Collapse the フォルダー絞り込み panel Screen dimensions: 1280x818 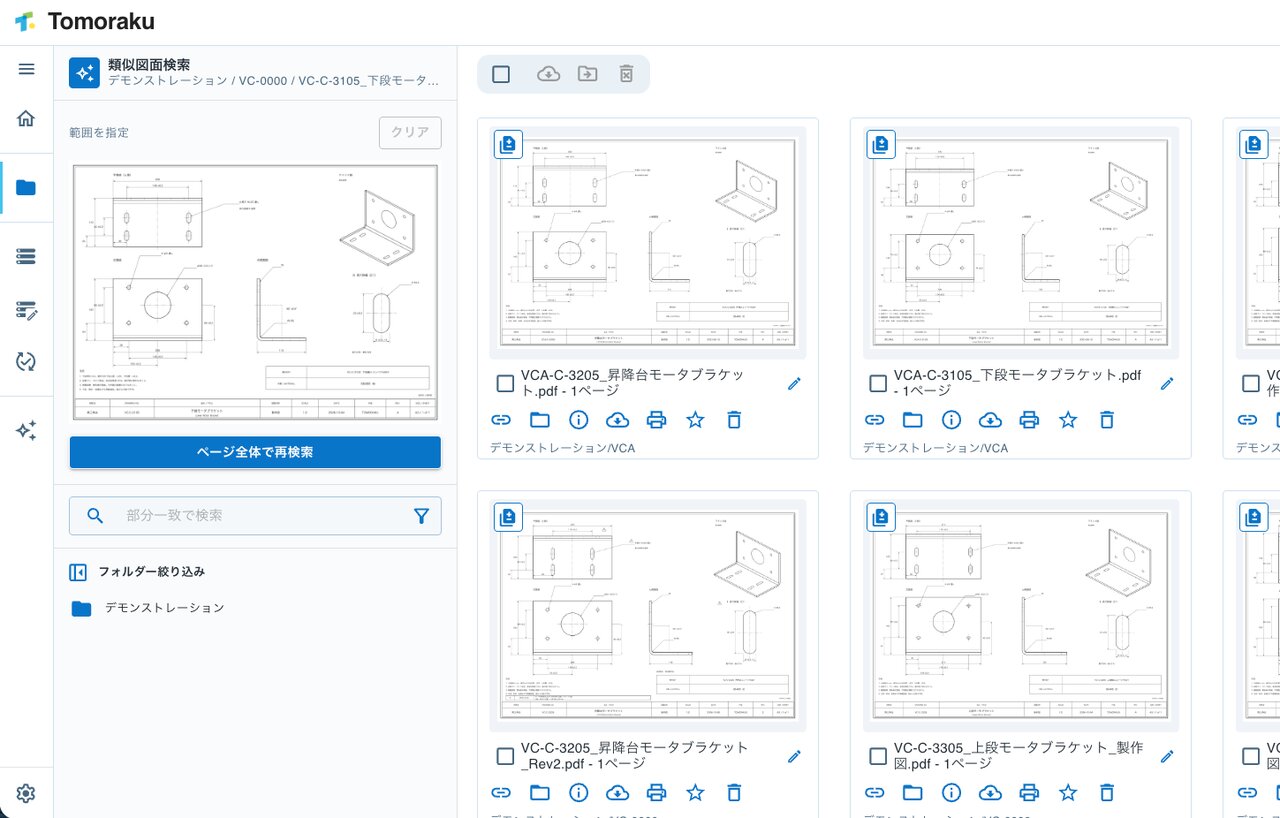click(78, 572)
